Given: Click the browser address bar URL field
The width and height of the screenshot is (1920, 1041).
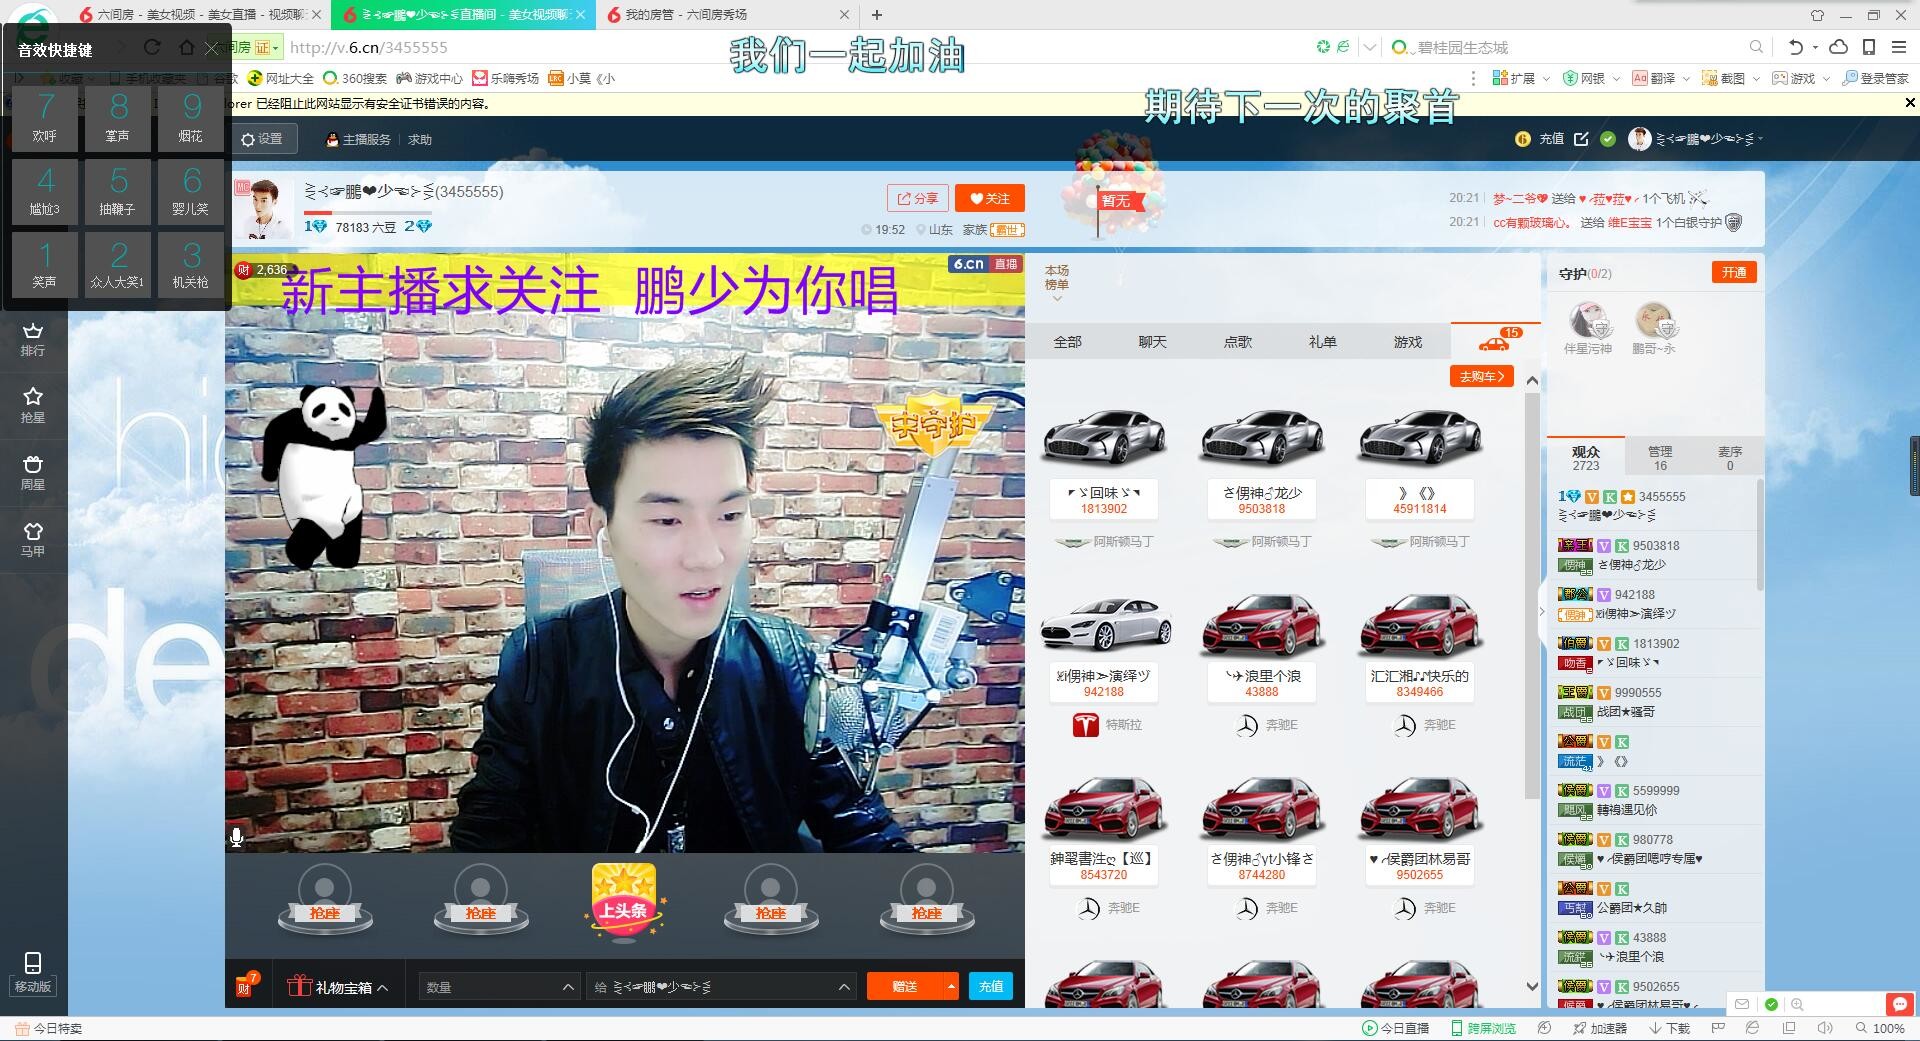Looking at the screenshot, I should 790,47.
